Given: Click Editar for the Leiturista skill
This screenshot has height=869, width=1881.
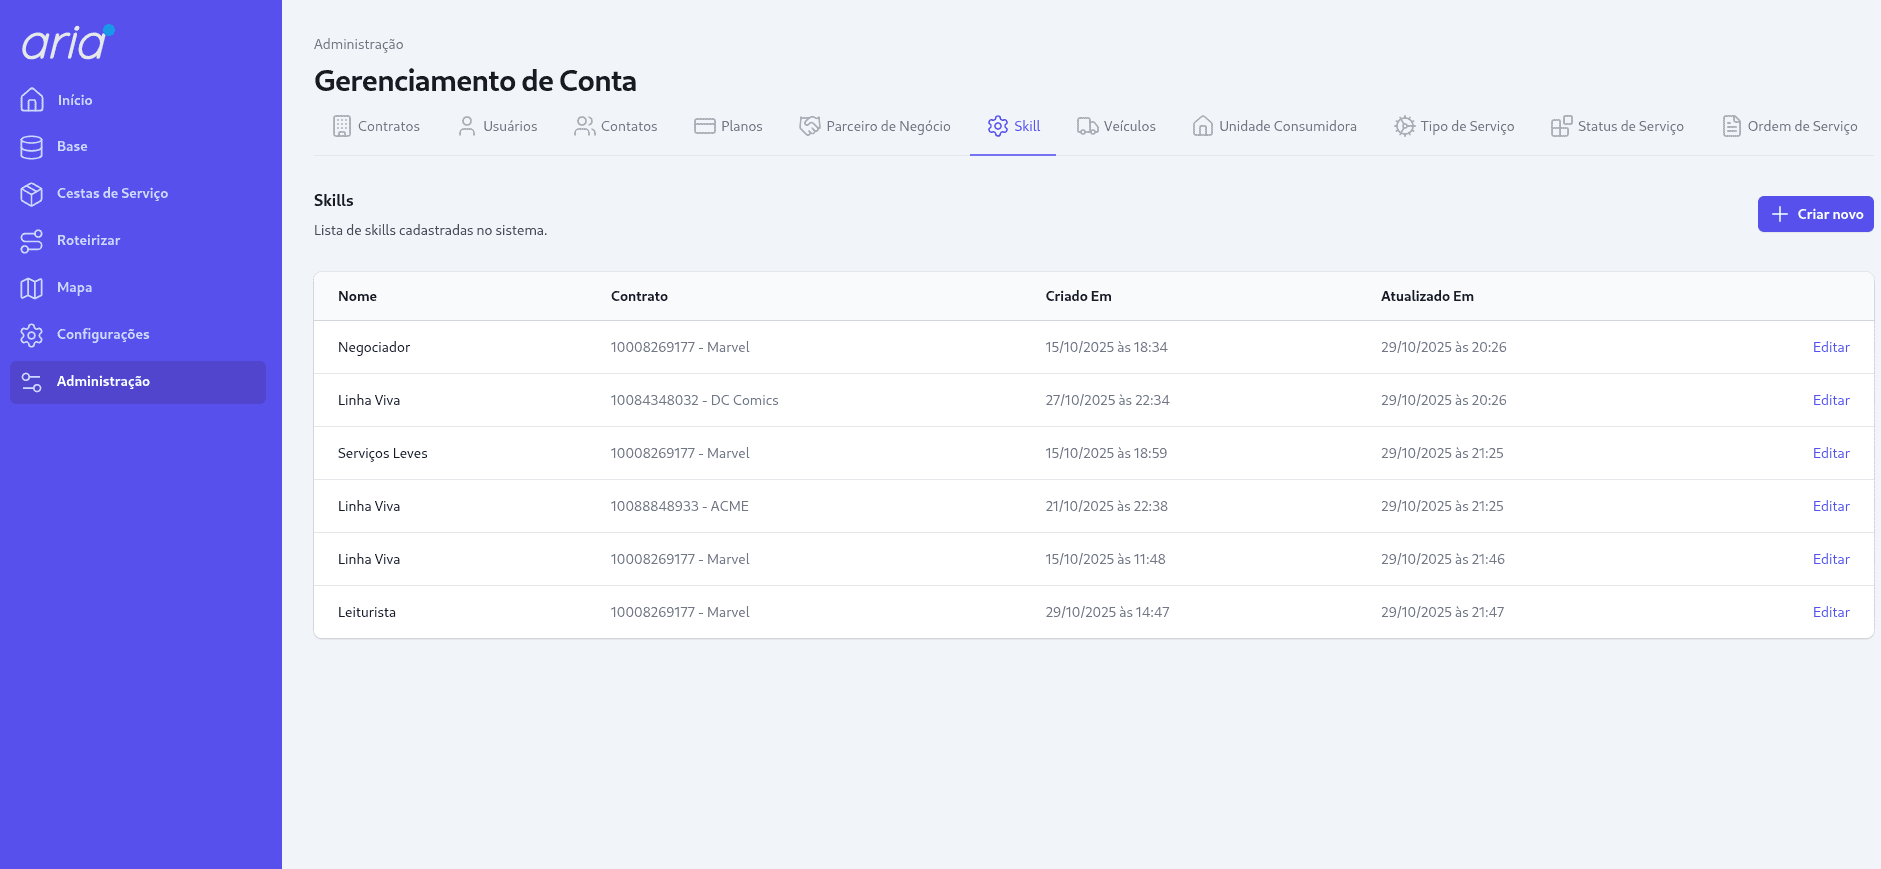Looking at the screenshot, I should pos(1830,612).
